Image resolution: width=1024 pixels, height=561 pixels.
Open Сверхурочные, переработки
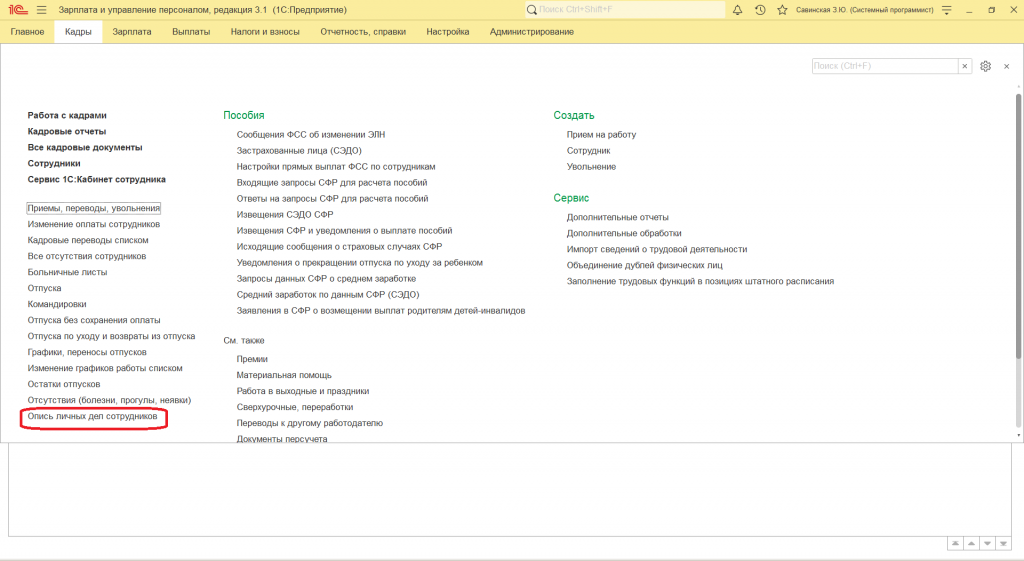click(295, 407)
